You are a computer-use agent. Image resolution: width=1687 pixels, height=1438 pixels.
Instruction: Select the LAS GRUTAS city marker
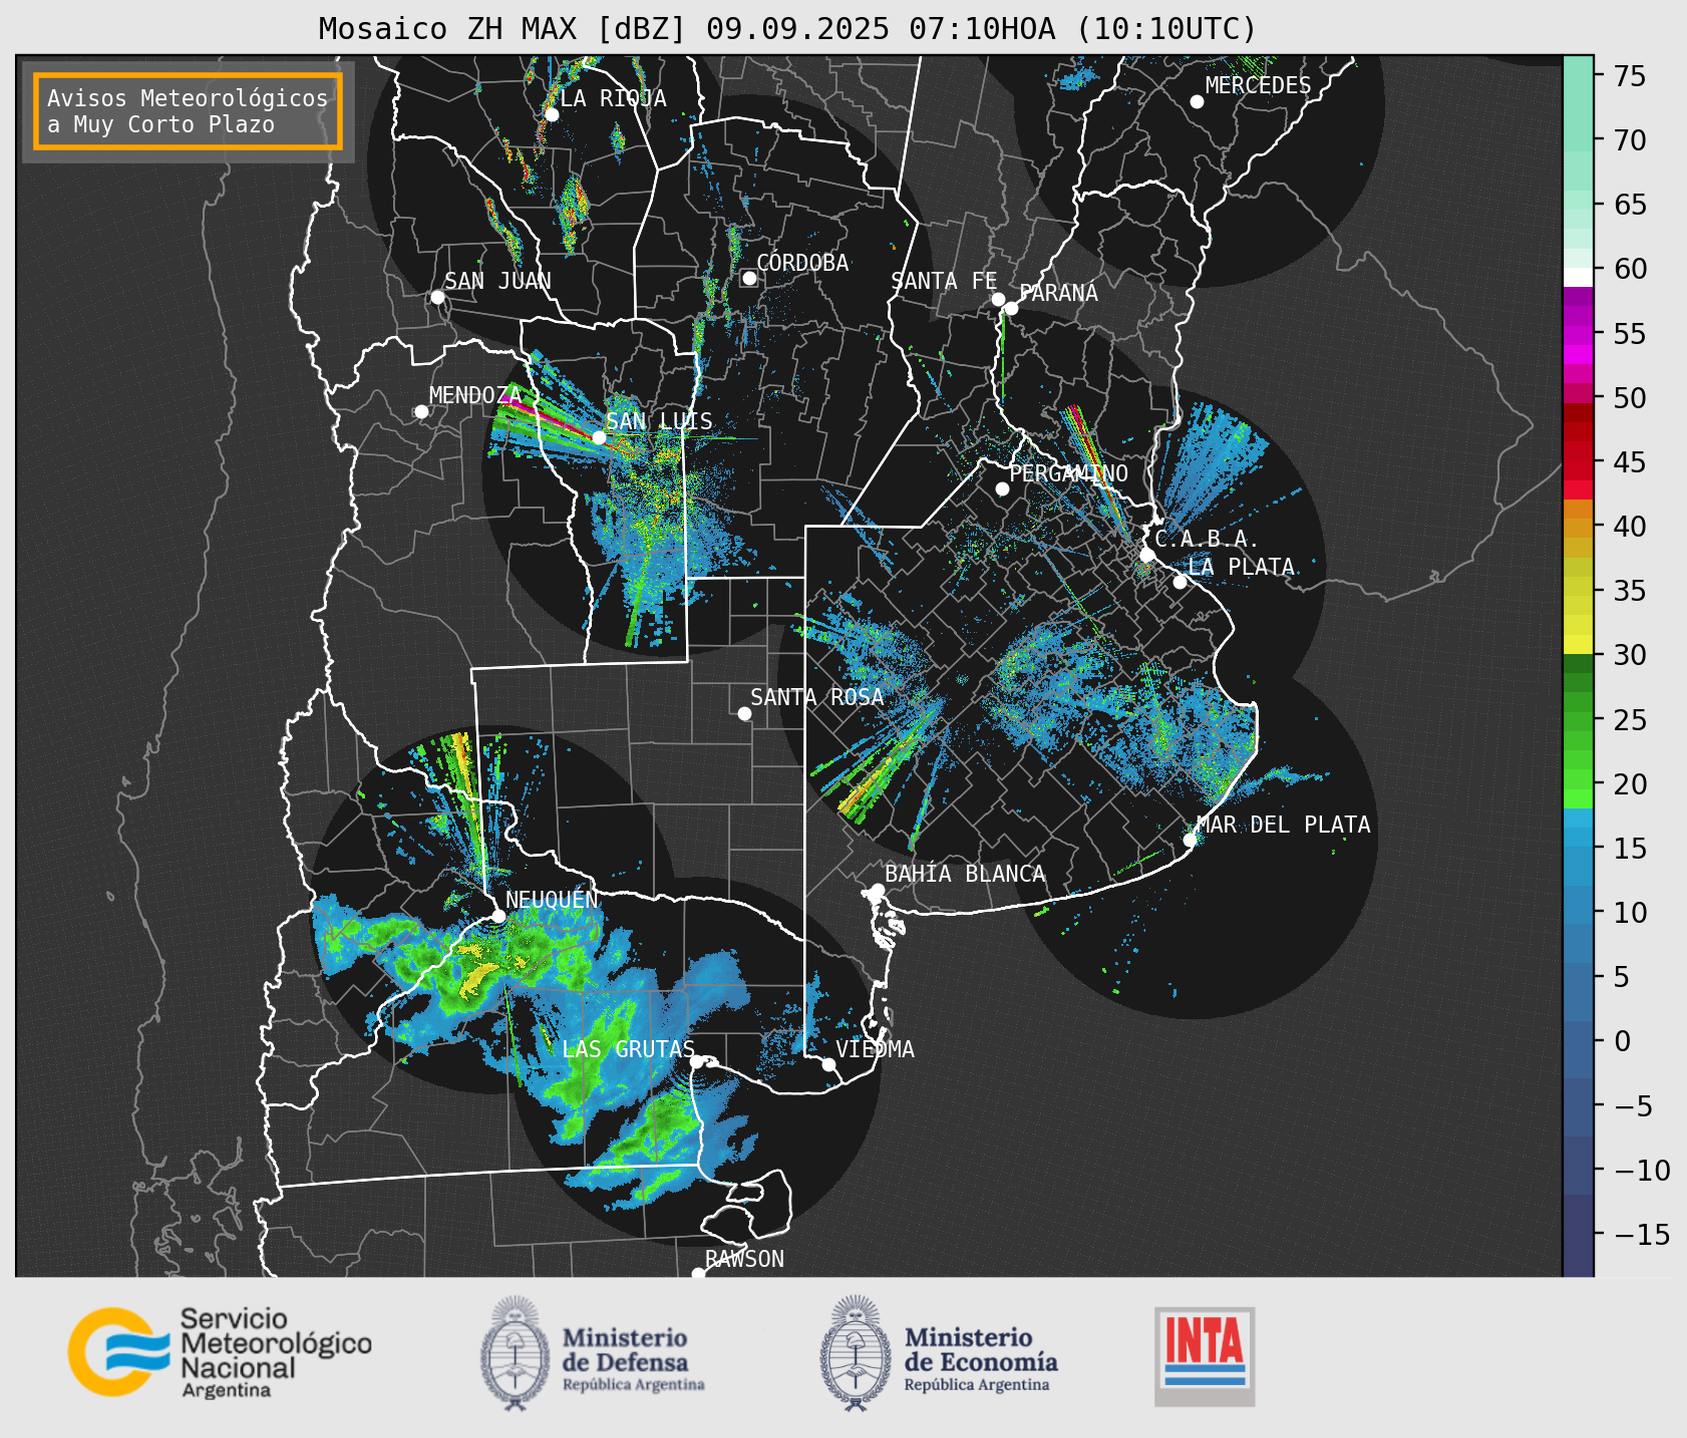pyautogui.click(x=696, y=1061)
